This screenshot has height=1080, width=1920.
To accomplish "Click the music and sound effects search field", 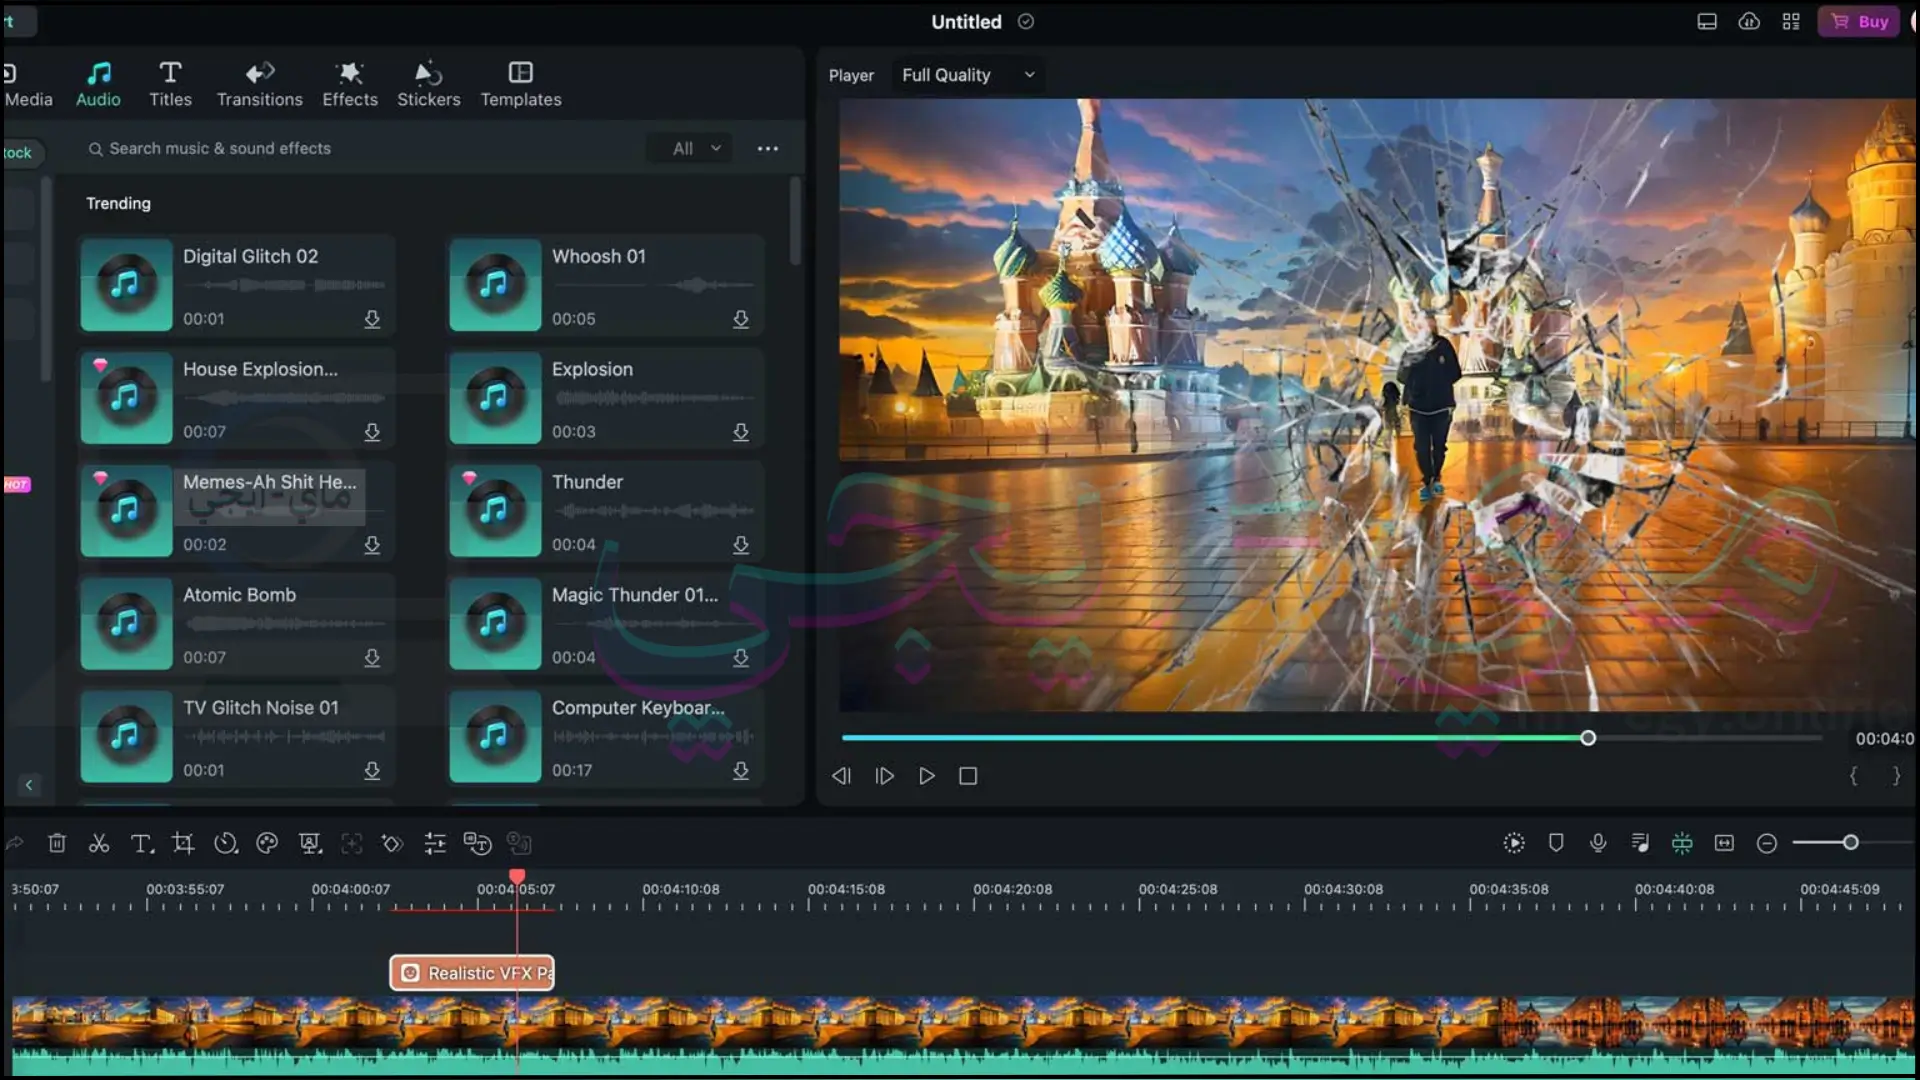I will pos(360,148).
